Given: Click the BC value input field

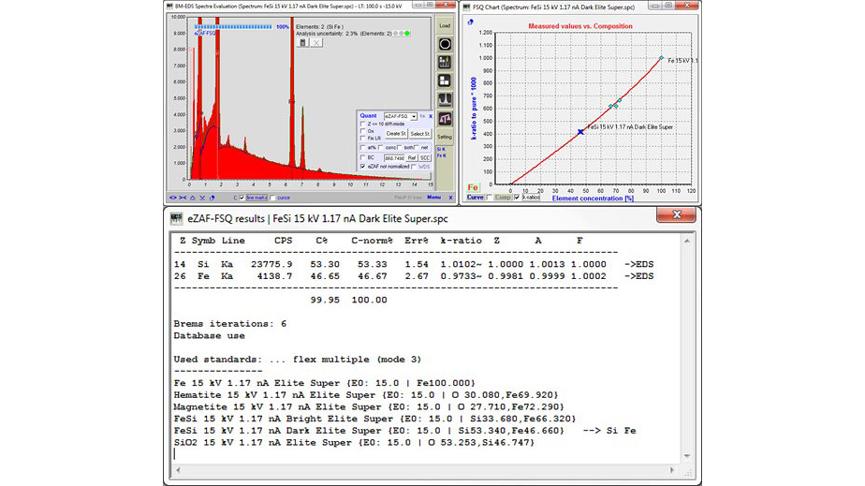Looking at the screenshot, I should pos(394,158).
